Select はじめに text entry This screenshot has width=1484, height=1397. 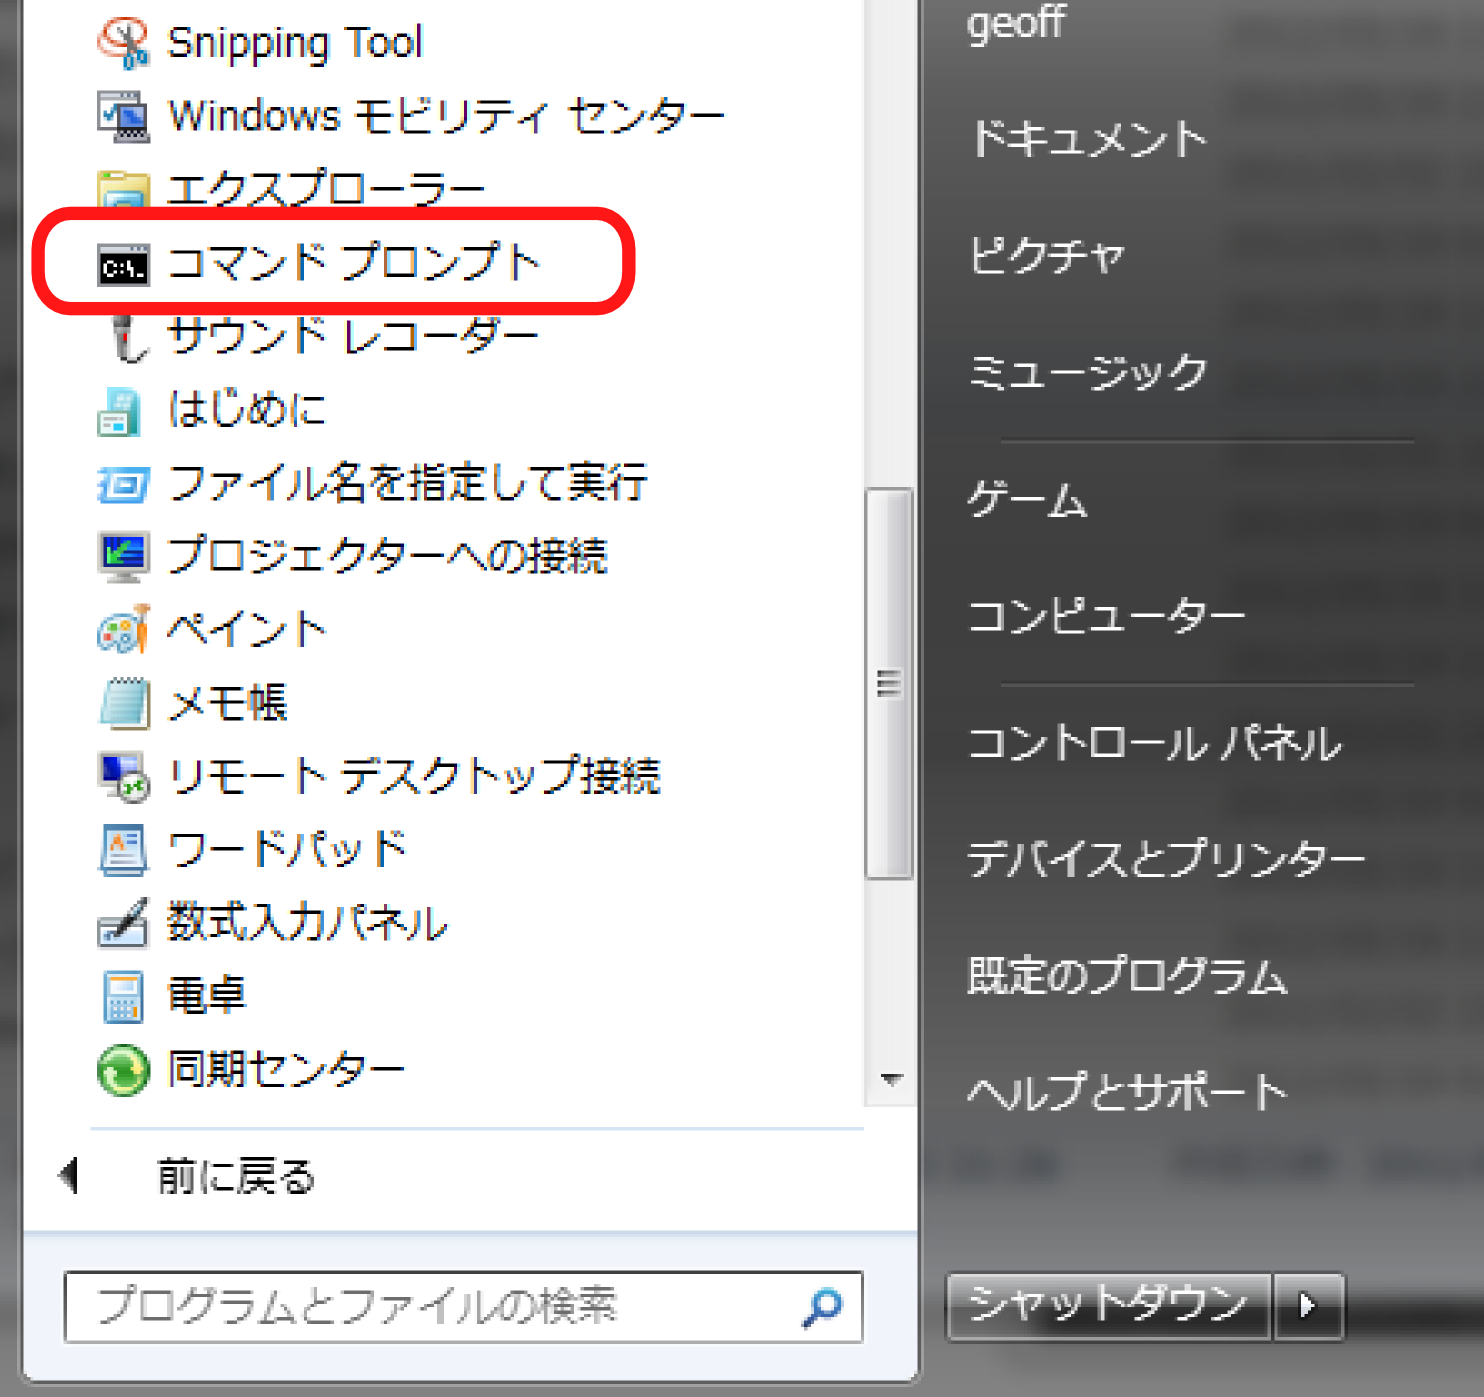pos(246,410)
